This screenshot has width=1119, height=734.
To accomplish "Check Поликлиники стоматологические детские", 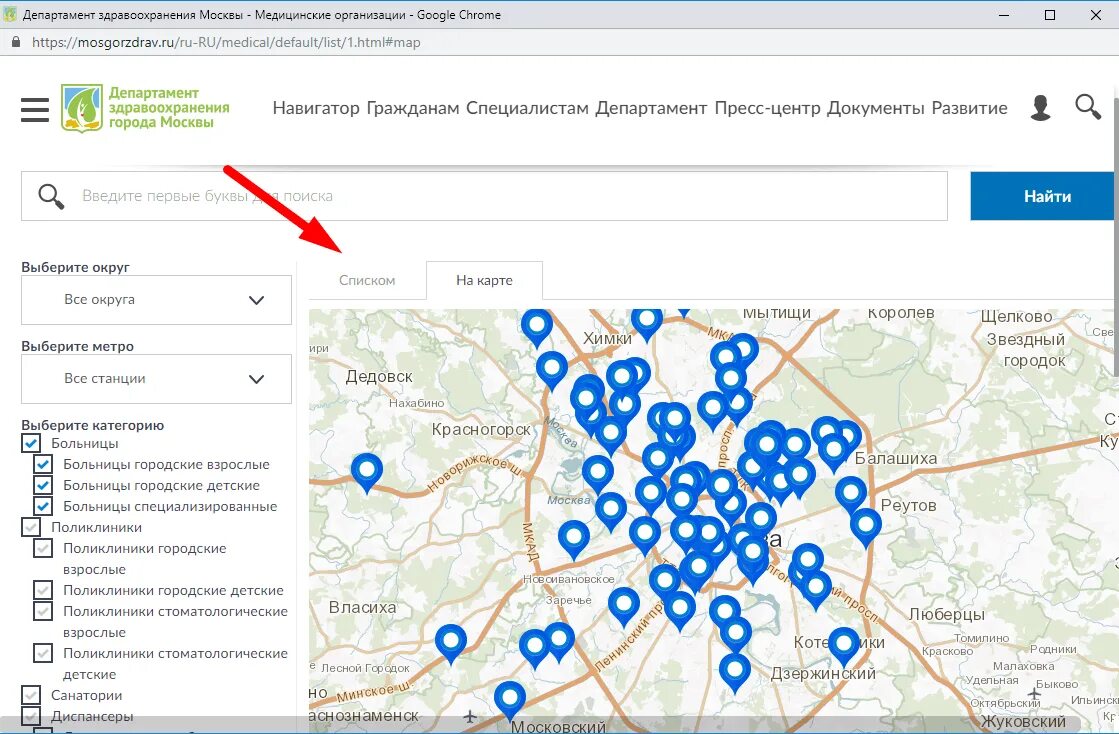I will [43, 653].
